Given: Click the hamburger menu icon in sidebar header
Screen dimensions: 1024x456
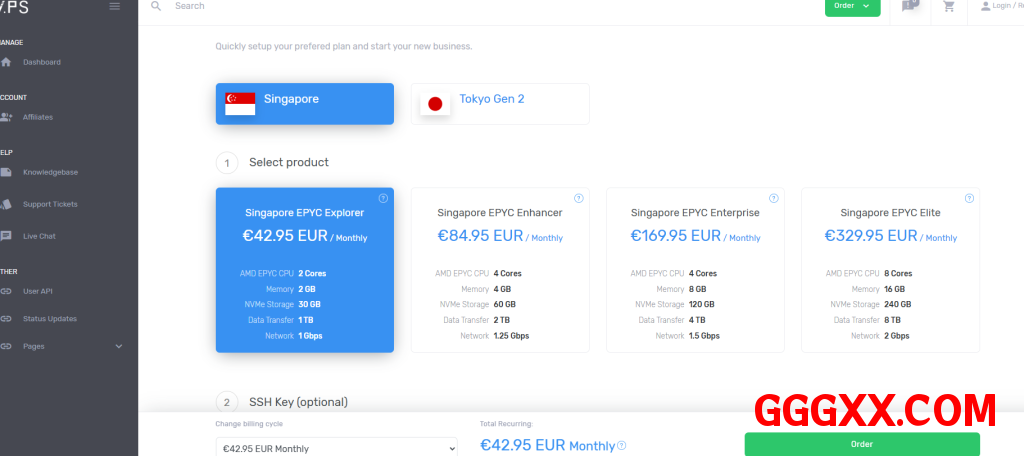Looking at the screenshot, I should [115, 6].
